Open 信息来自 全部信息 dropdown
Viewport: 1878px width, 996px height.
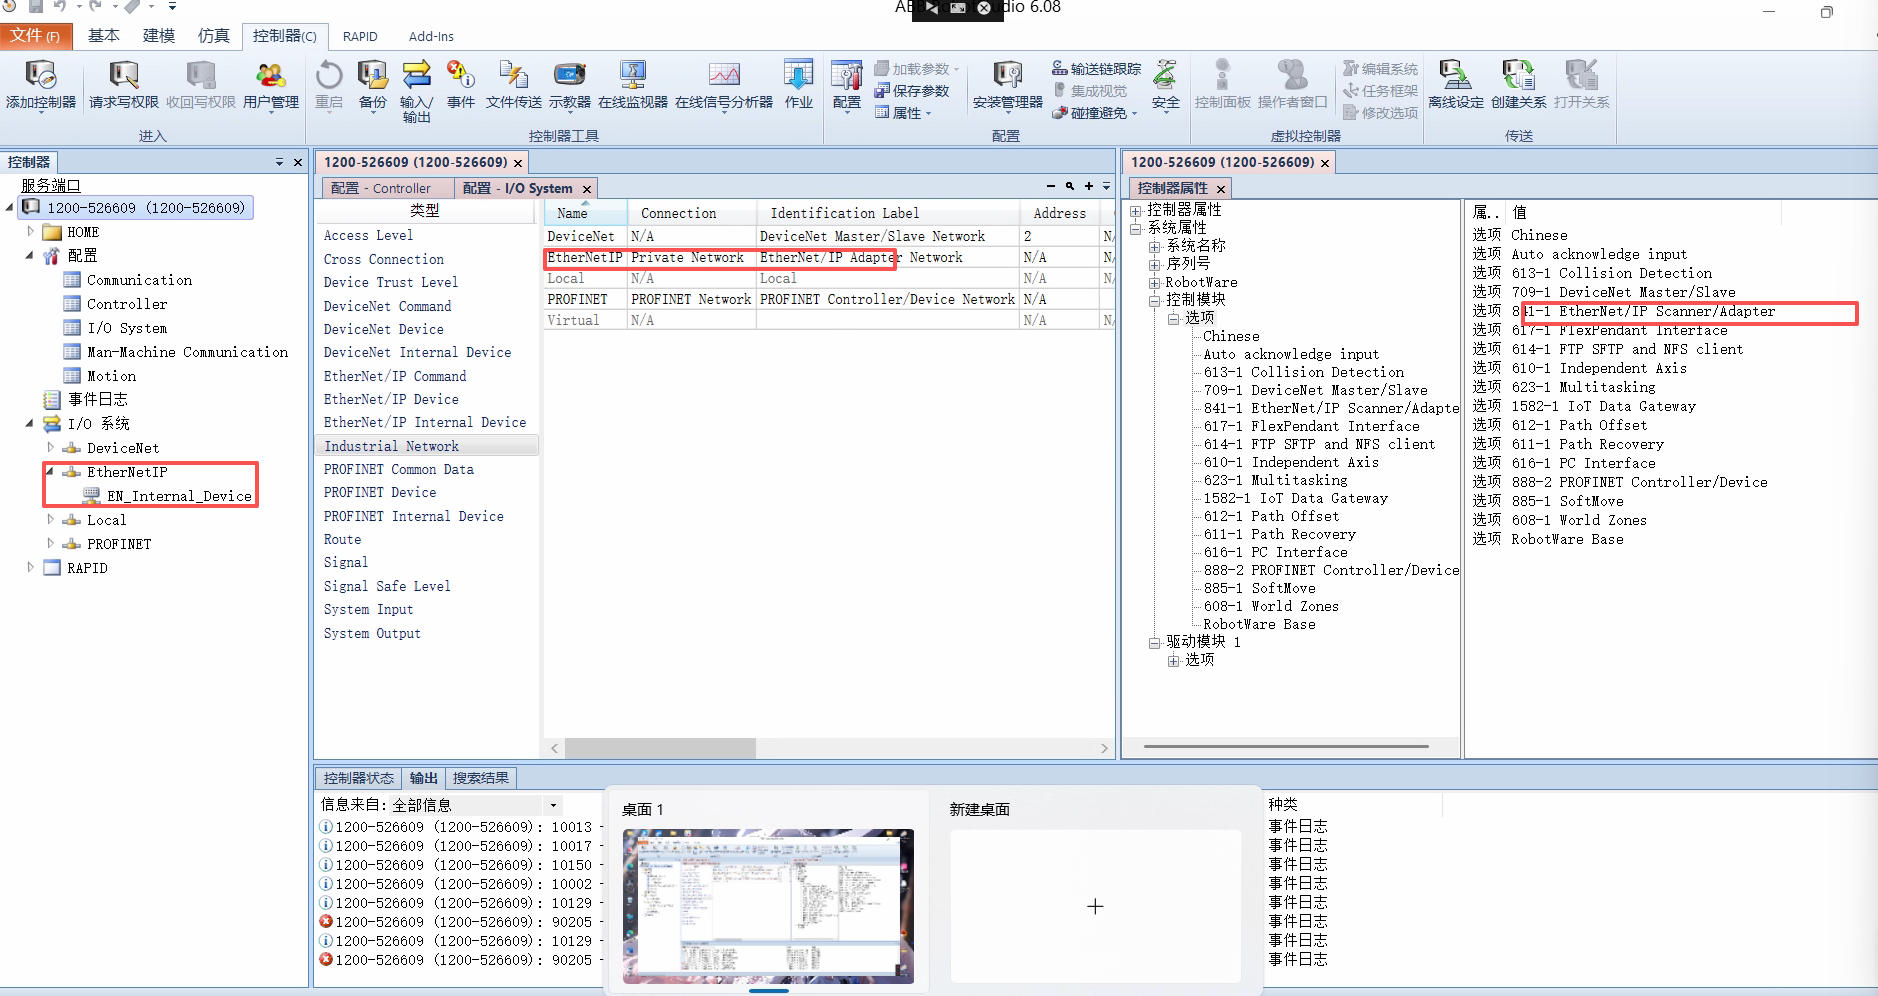553,805
